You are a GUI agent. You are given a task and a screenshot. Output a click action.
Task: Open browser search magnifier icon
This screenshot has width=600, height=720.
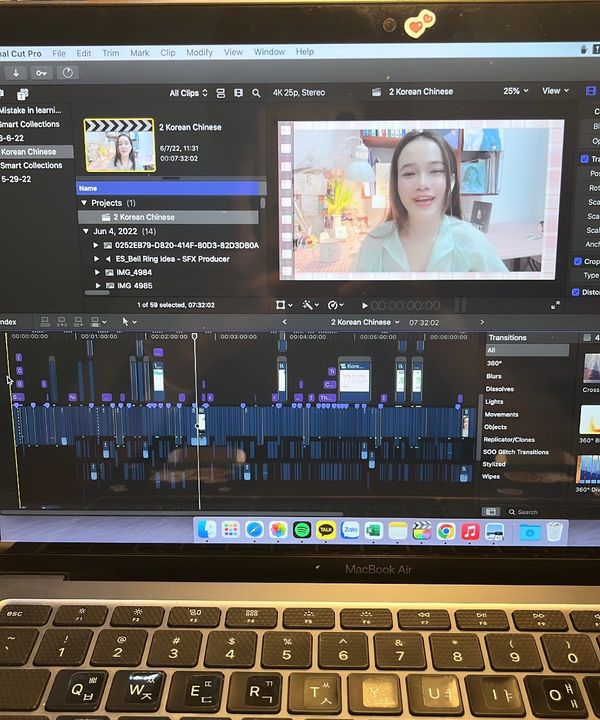256,93
